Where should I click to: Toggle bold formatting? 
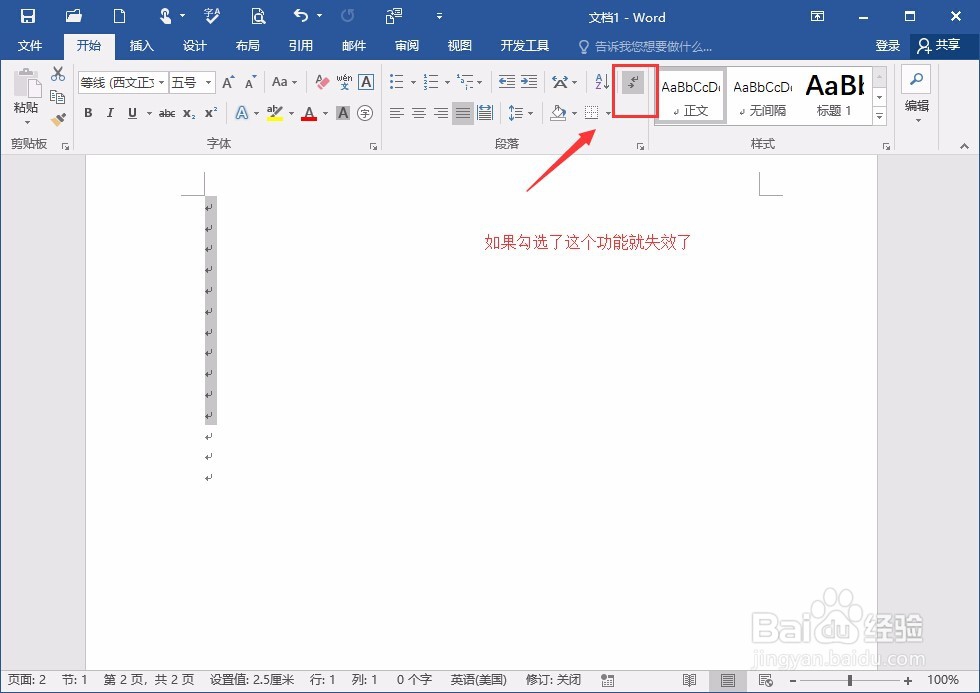90,113
